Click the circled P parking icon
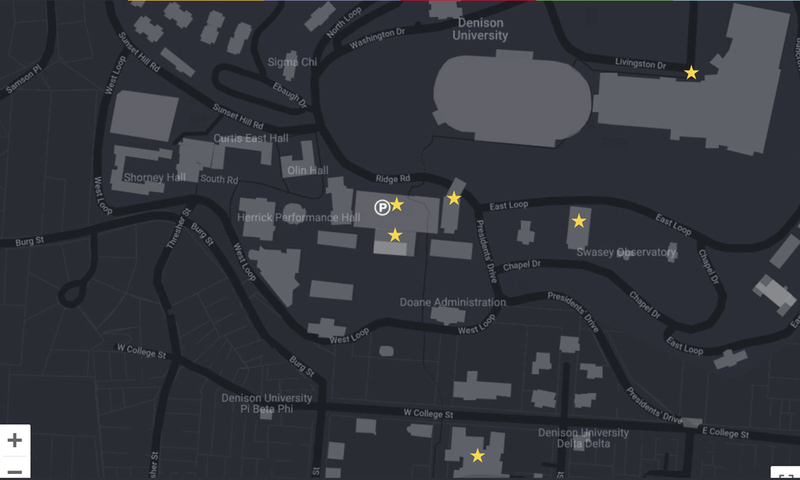Image resolution: width=800 pixels, height=480 pixels. click(x=382, y=207)
